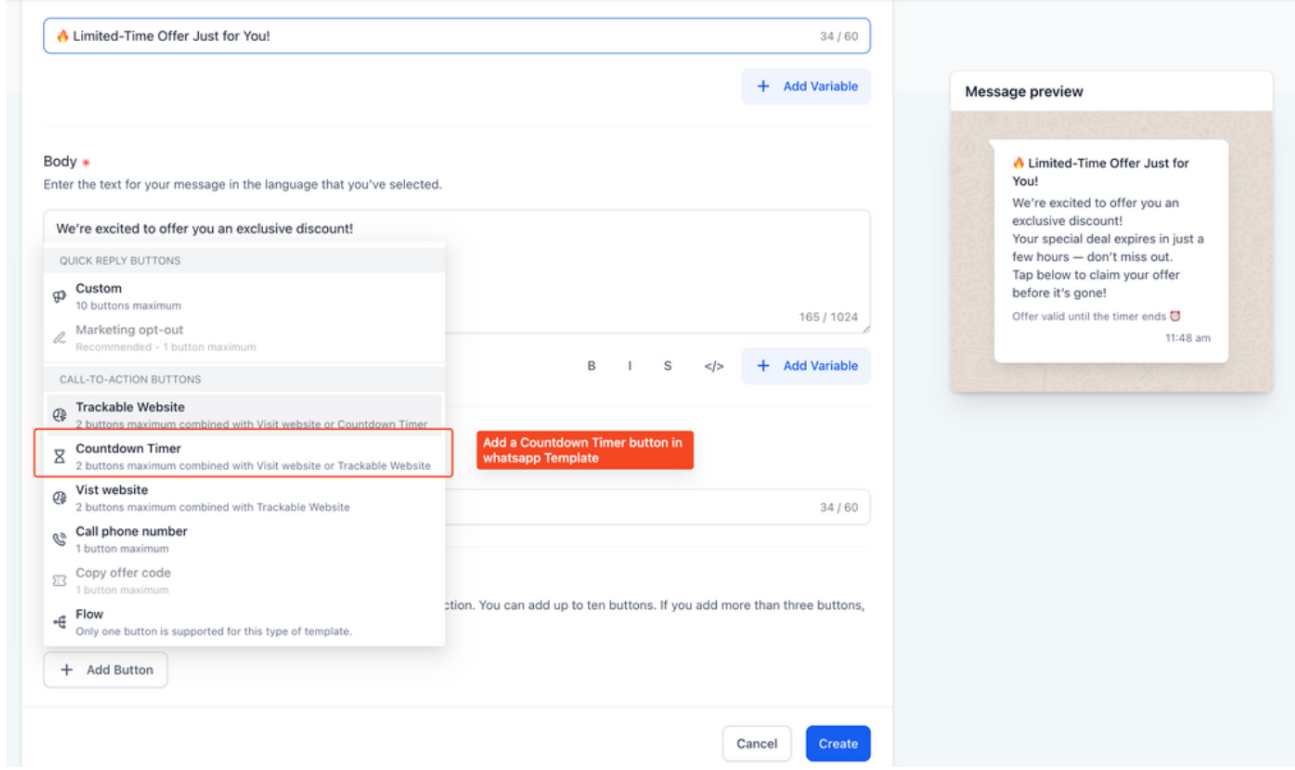1295x770 pixels.
Task: Click the Marketing opt-out pencil icon
Action: point(59,338)
